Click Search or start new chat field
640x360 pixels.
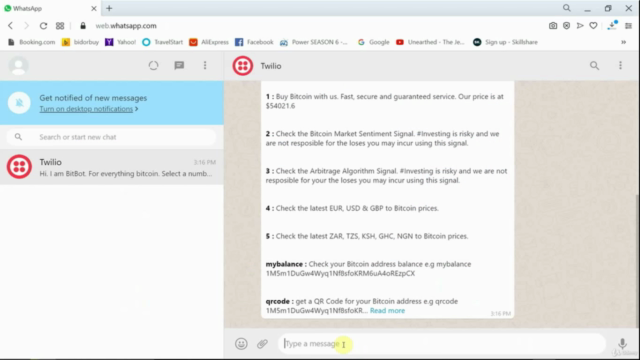pos(111,137)
